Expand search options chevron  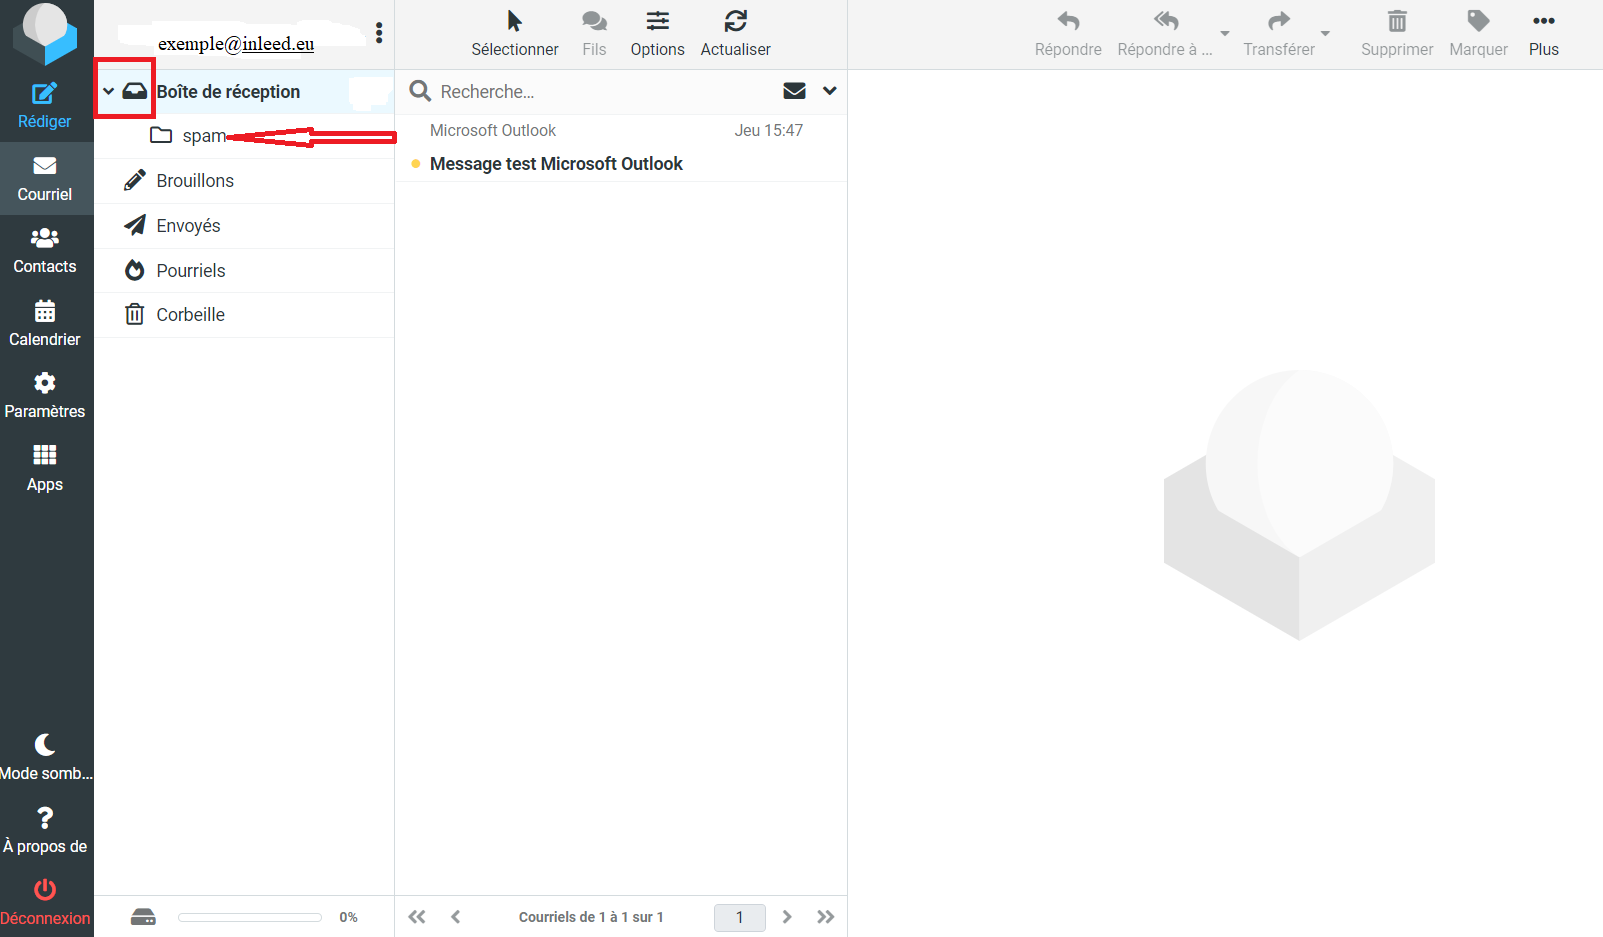[829, 91]
